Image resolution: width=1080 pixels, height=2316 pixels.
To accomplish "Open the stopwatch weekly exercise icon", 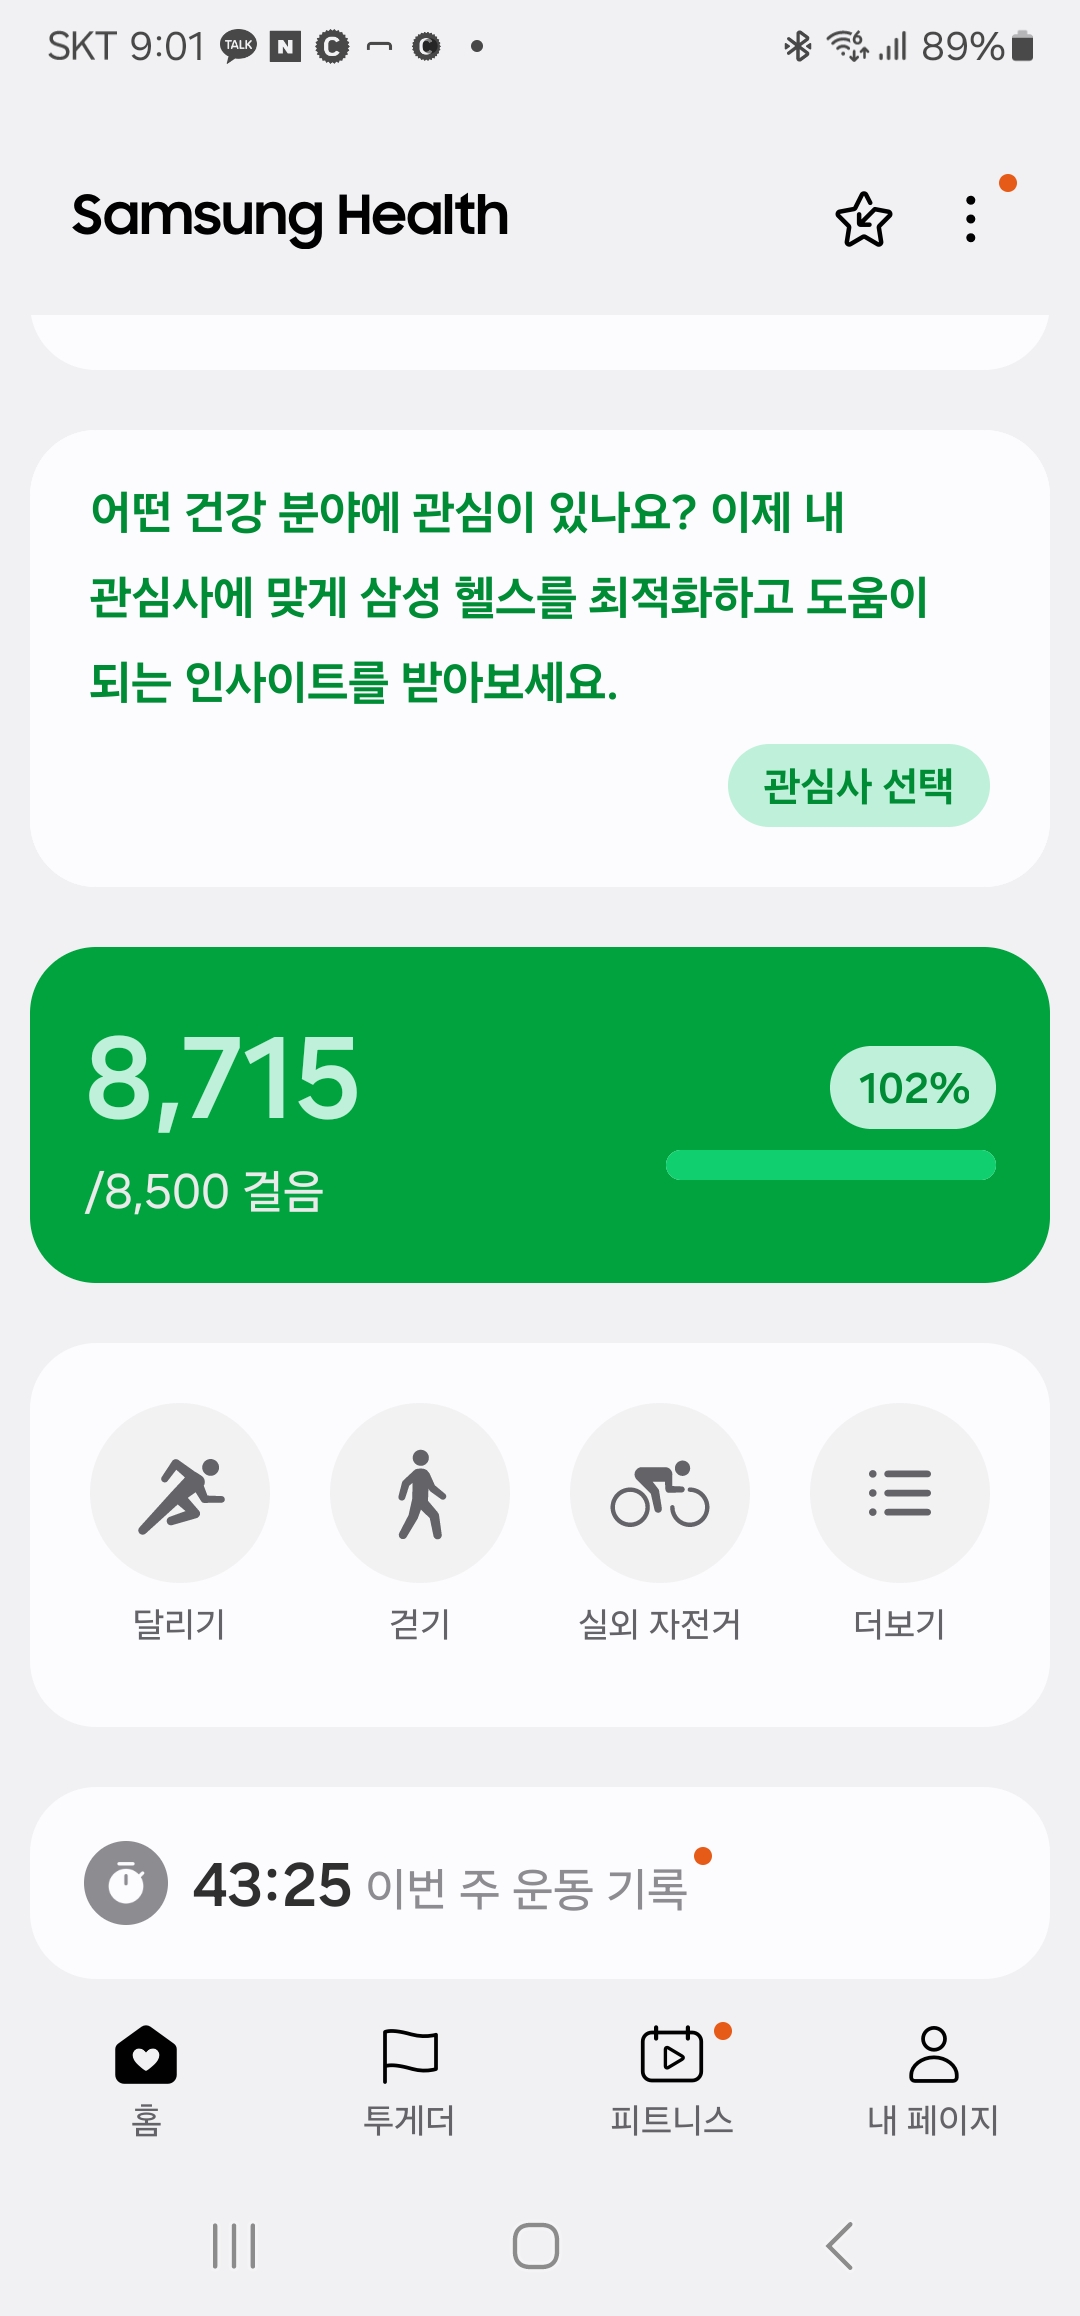I will click(126, 1883).
